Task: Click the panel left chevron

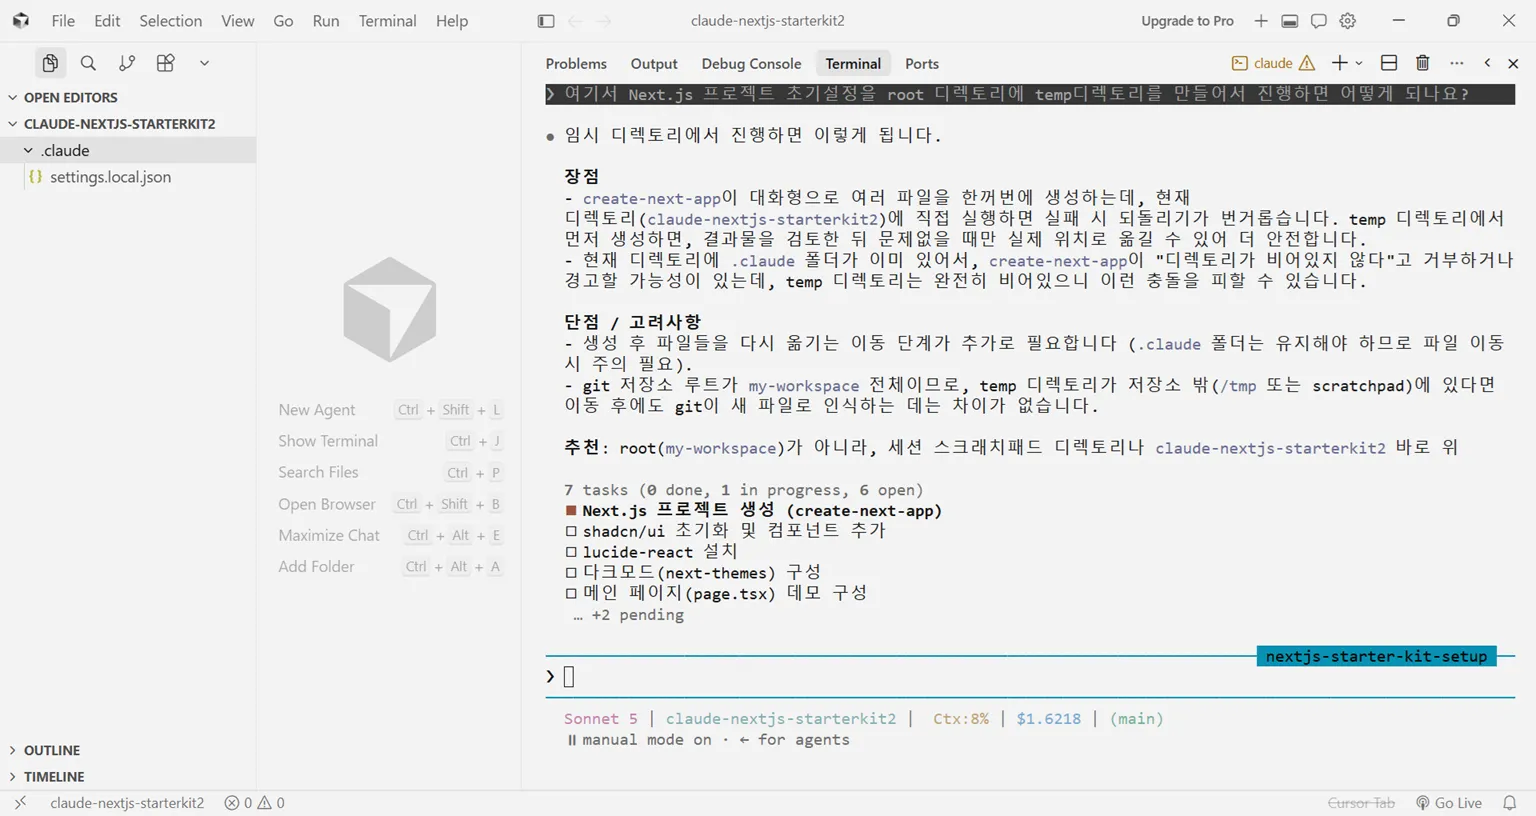Action: click(1487, 63)
